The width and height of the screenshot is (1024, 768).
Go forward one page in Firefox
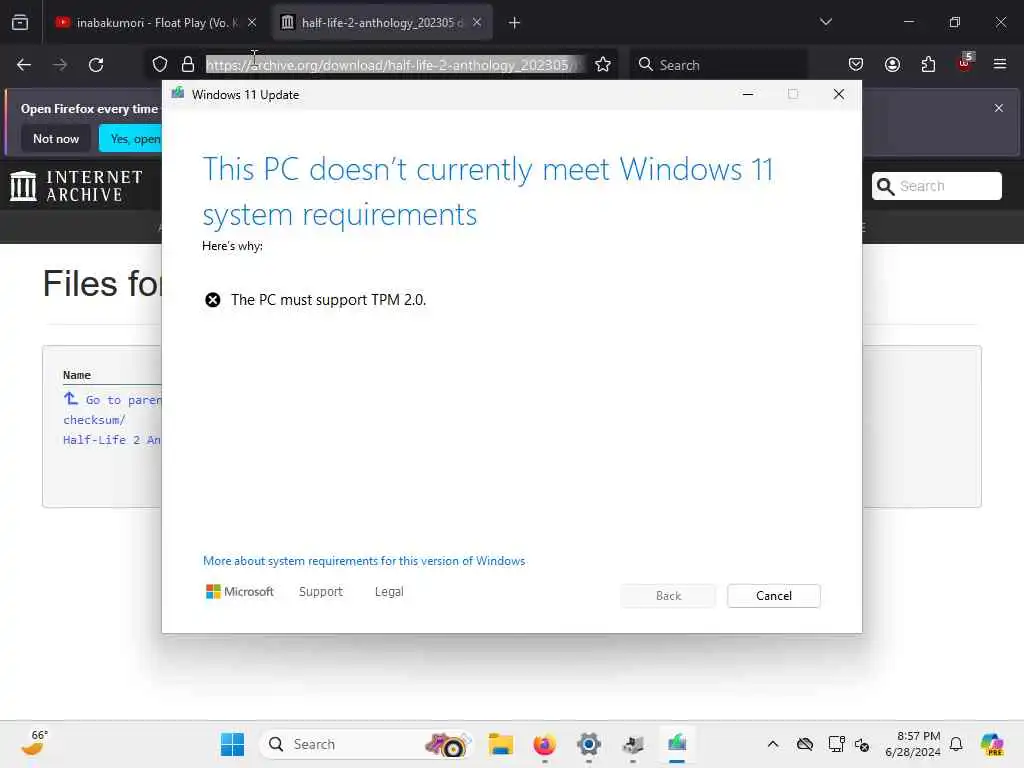coord(60,65)
